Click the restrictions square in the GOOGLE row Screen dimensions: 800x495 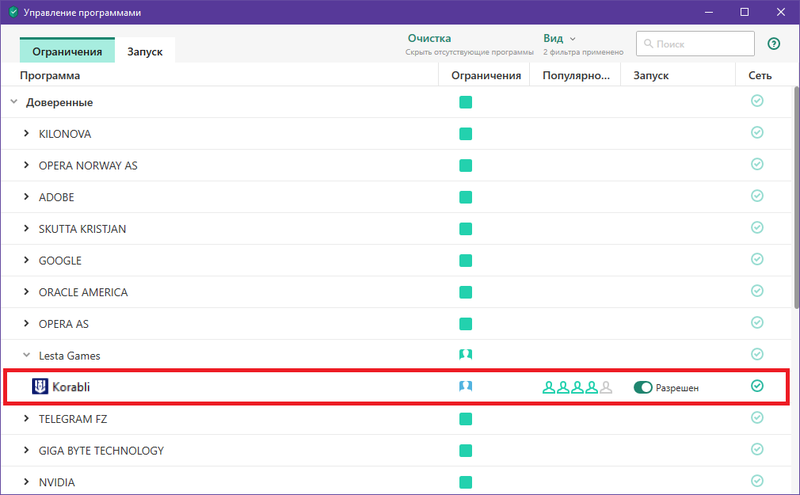[465, 260]
